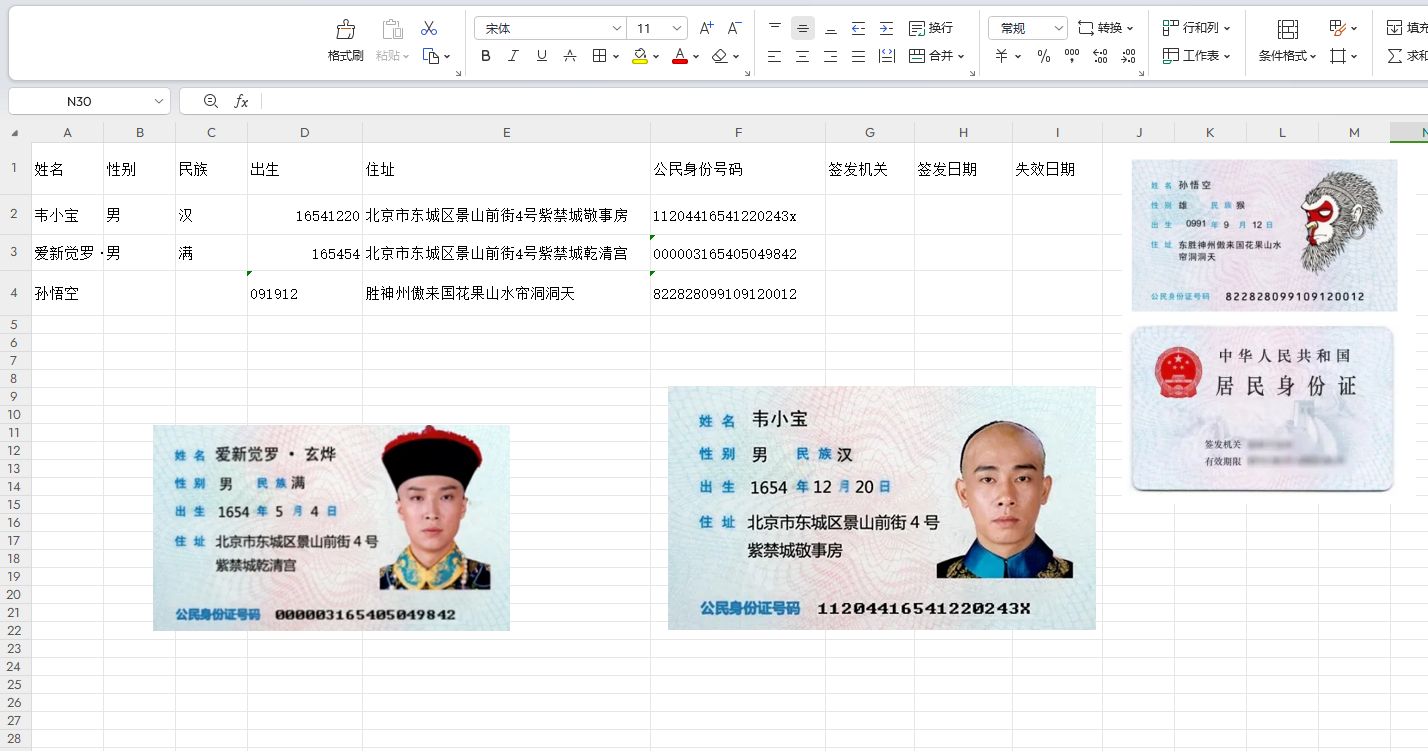
Task: Click the Increase decimal places icon
Action: (1100, 56)
